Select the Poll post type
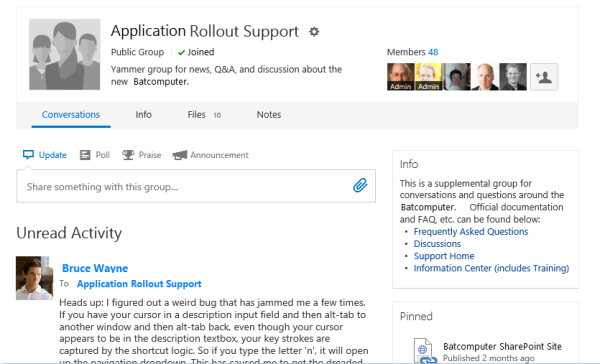The height and width of the screenshot is (364, 600). click(x=95, y=155)
